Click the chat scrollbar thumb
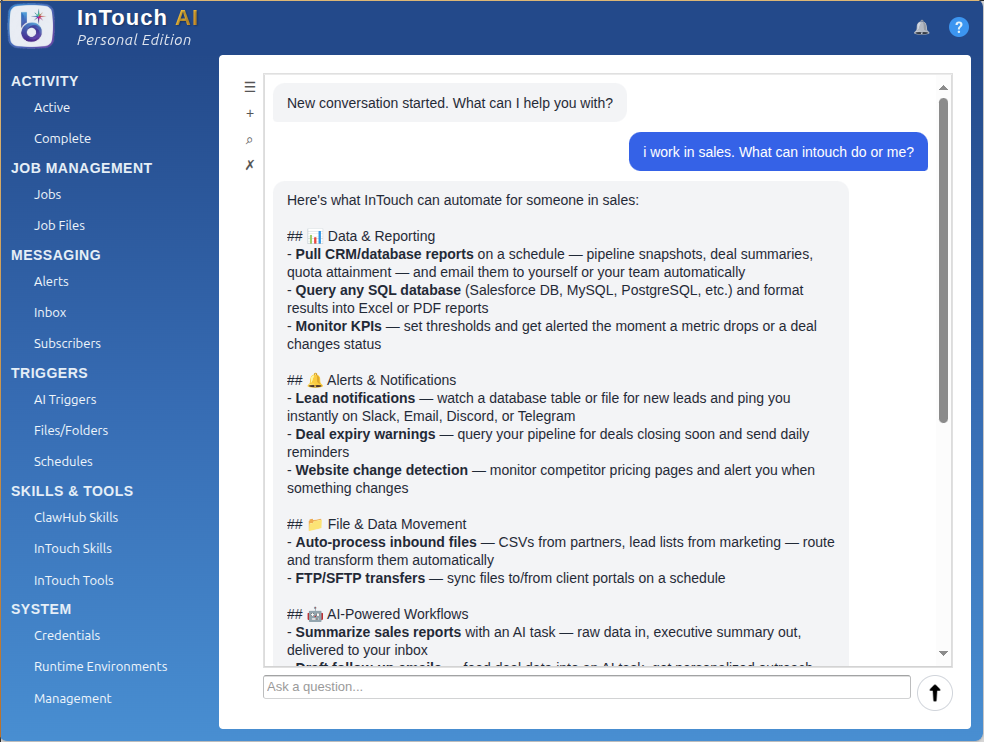Image resolution: width=984 pixels, height=742 pixels. pos(943,260)
